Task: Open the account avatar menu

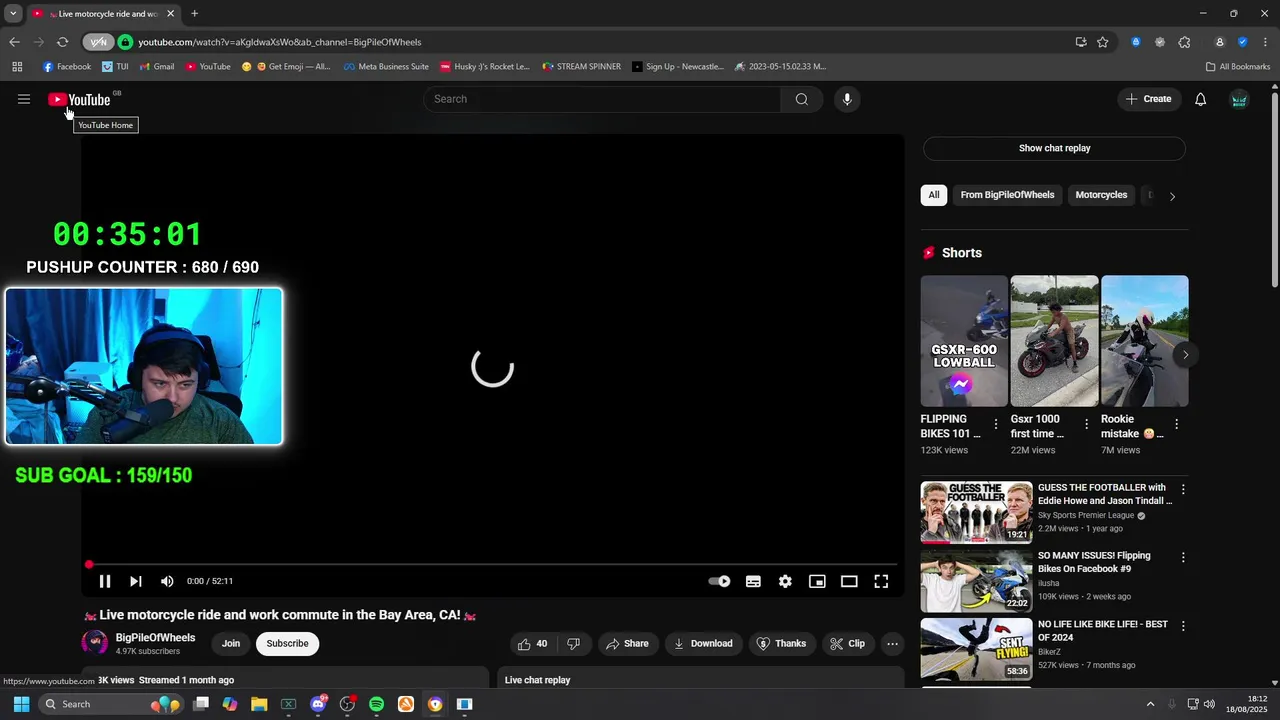Action: [1239, 99]
